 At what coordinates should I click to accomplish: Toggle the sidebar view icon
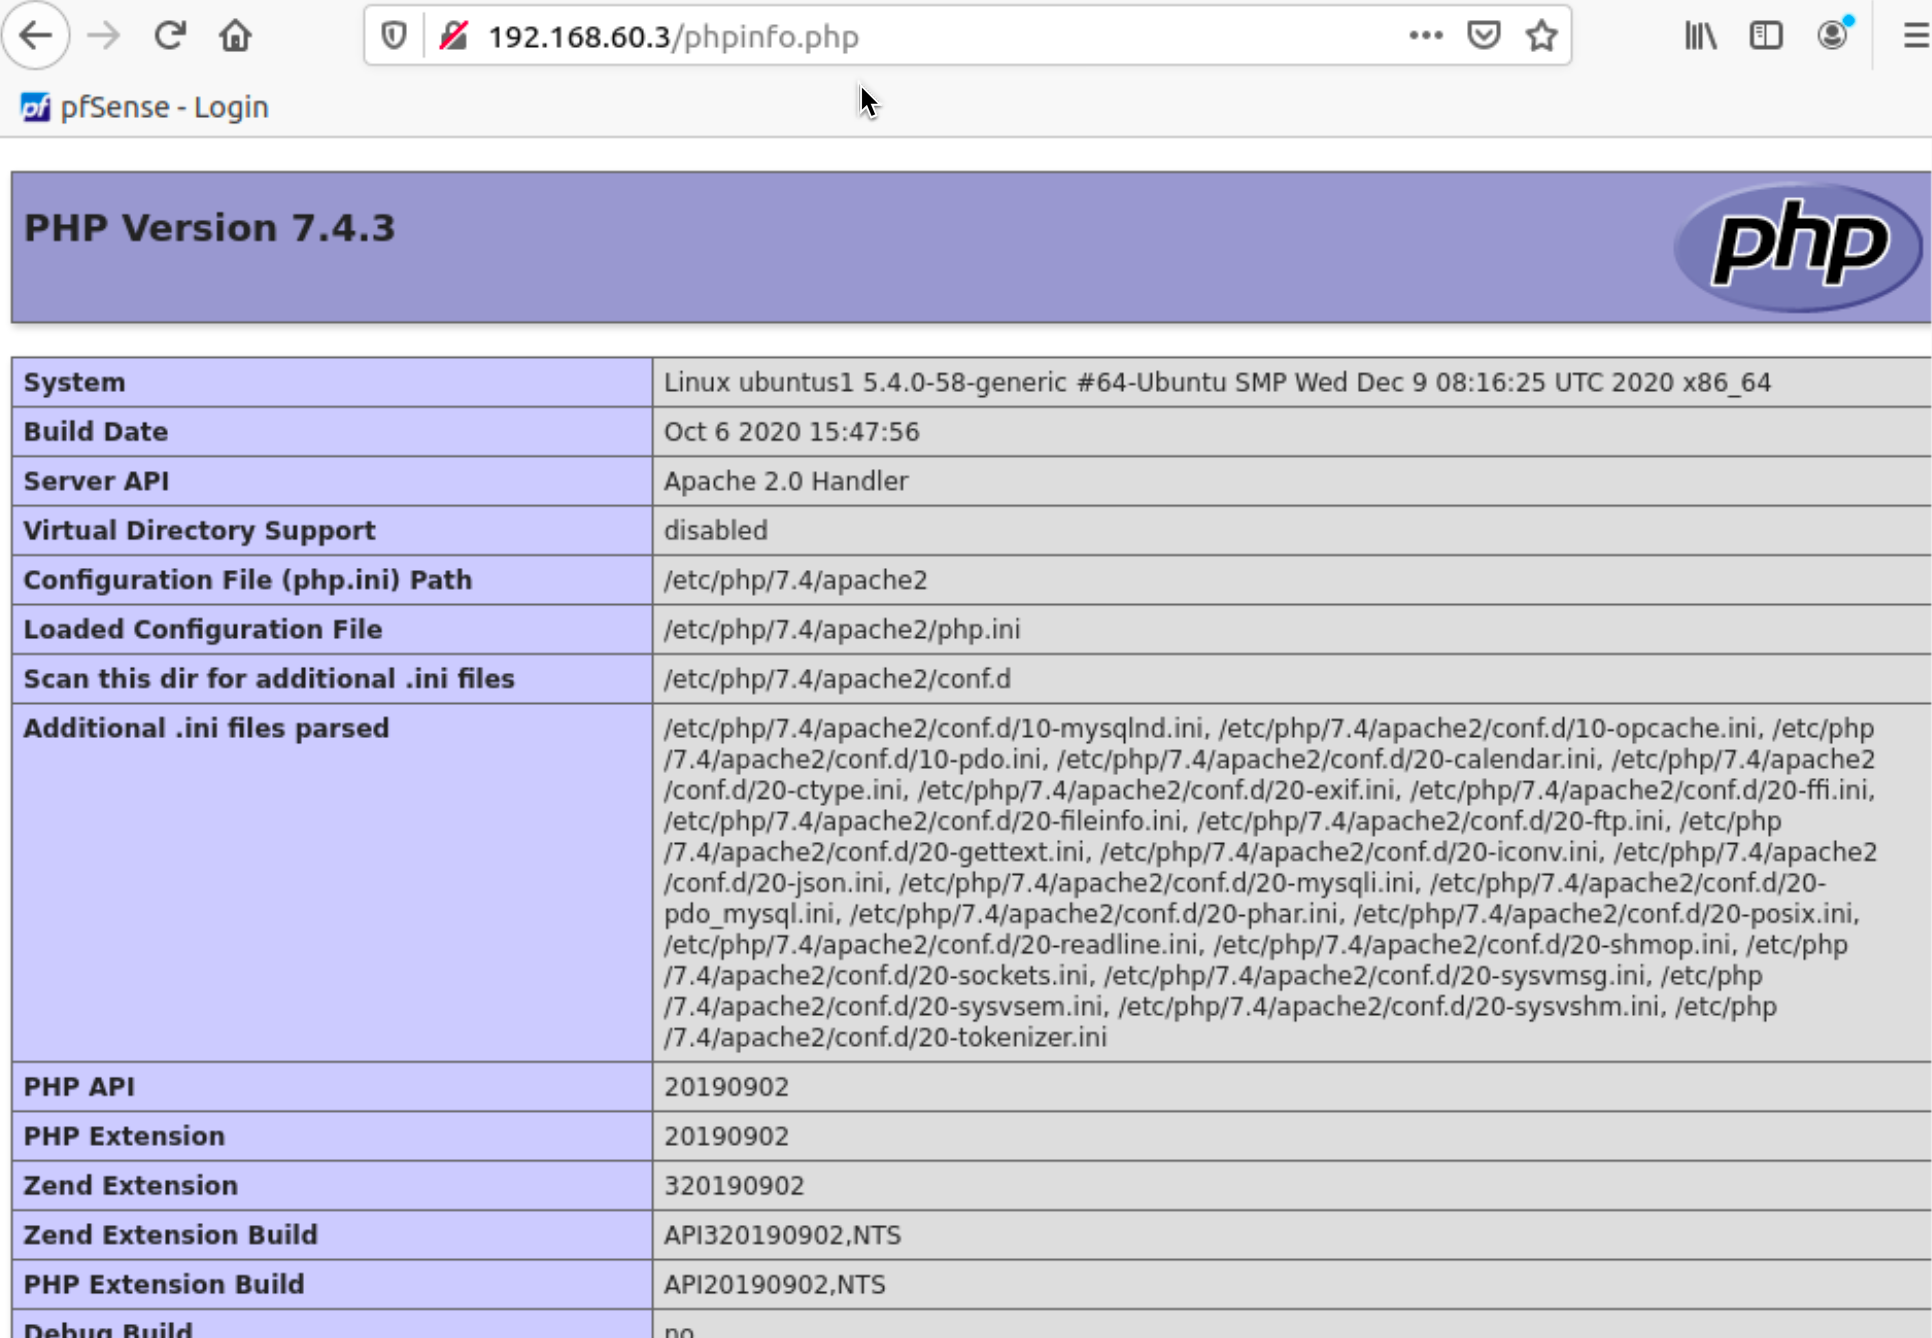coord(1766,36)
